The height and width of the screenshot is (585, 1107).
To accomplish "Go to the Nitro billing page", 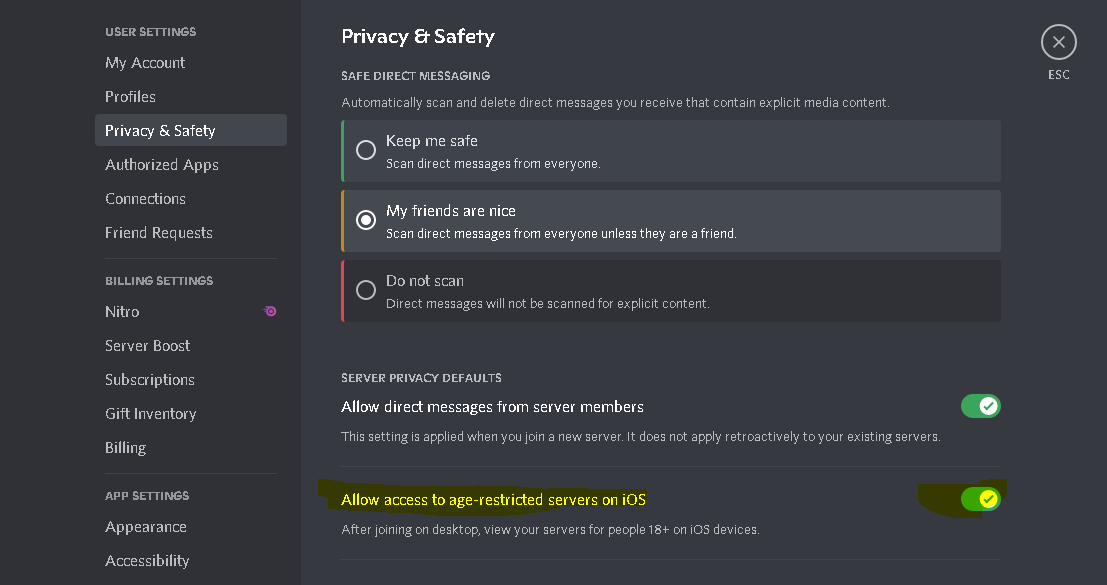I will [x=122, y=311].
